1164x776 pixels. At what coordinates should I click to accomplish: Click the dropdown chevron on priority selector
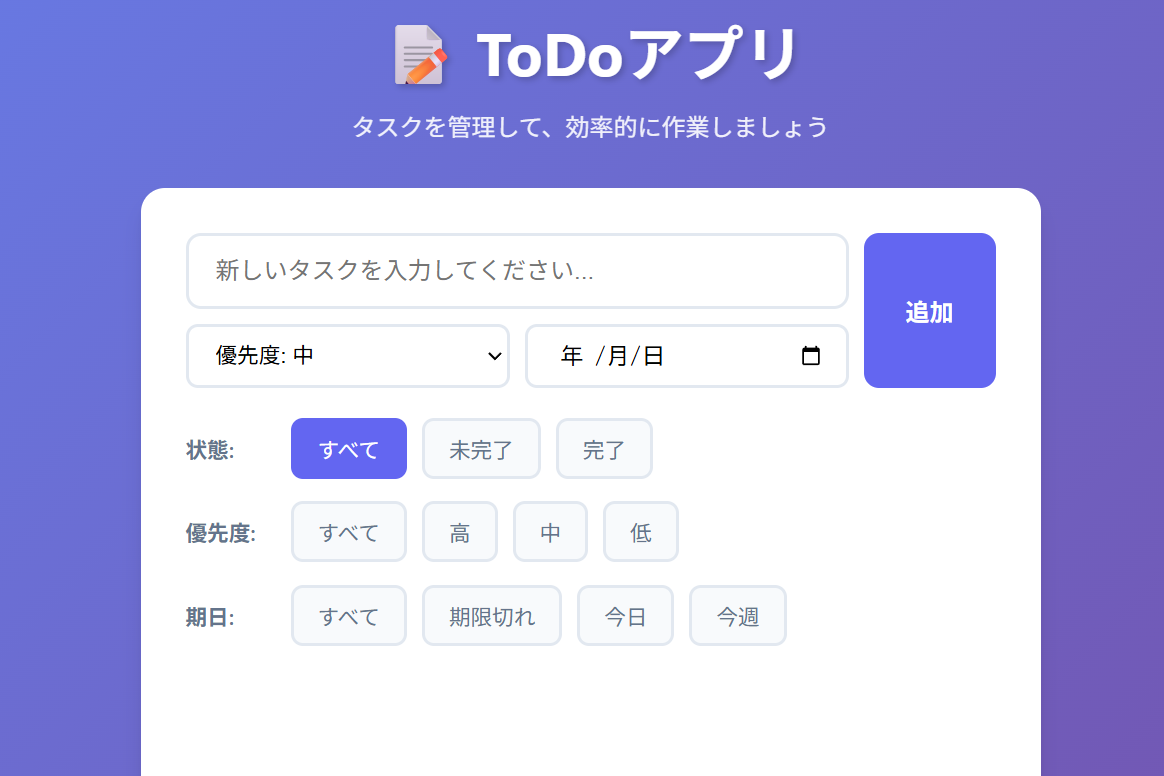point(493,356)
